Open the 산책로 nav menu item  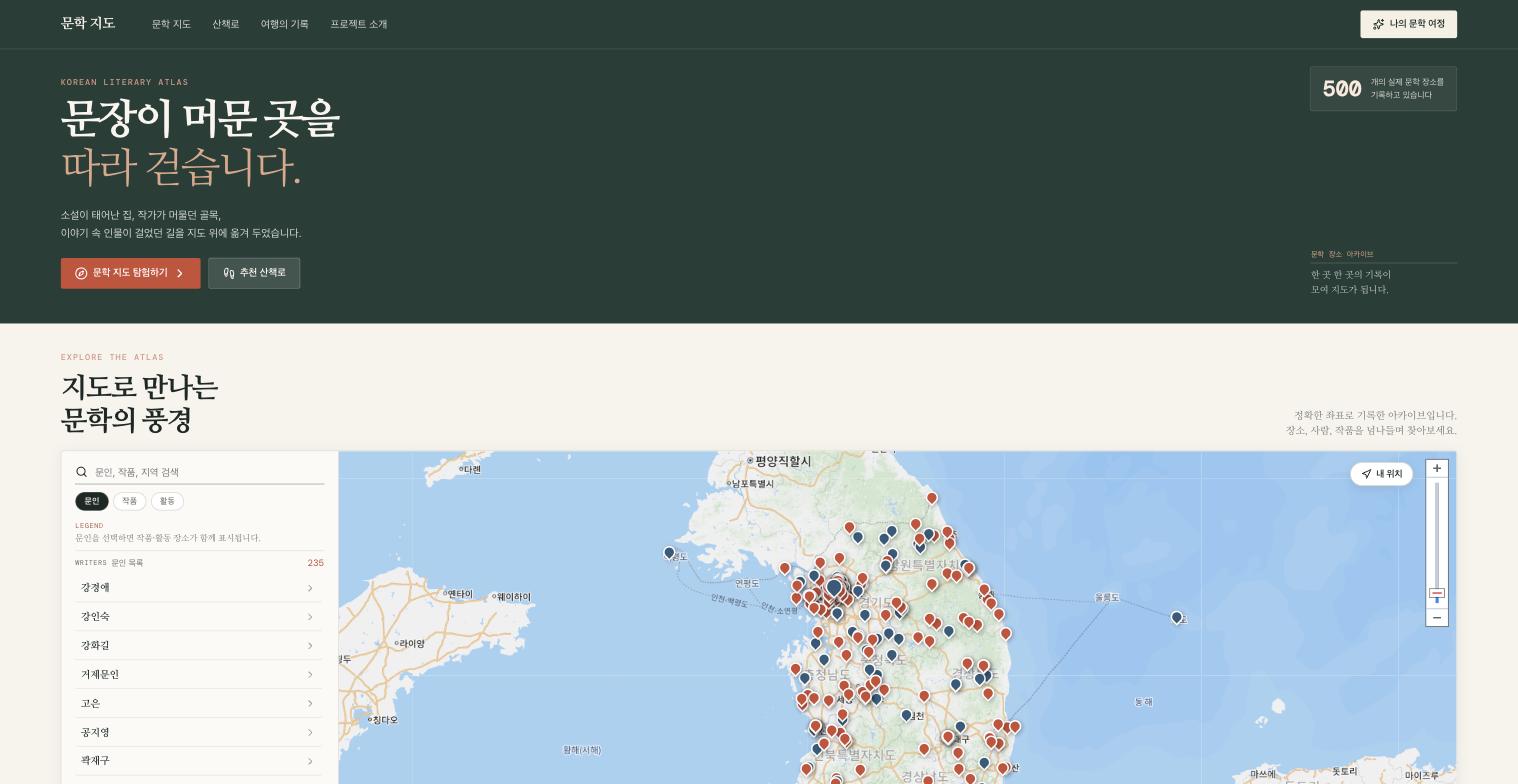(x=226, y=24)
